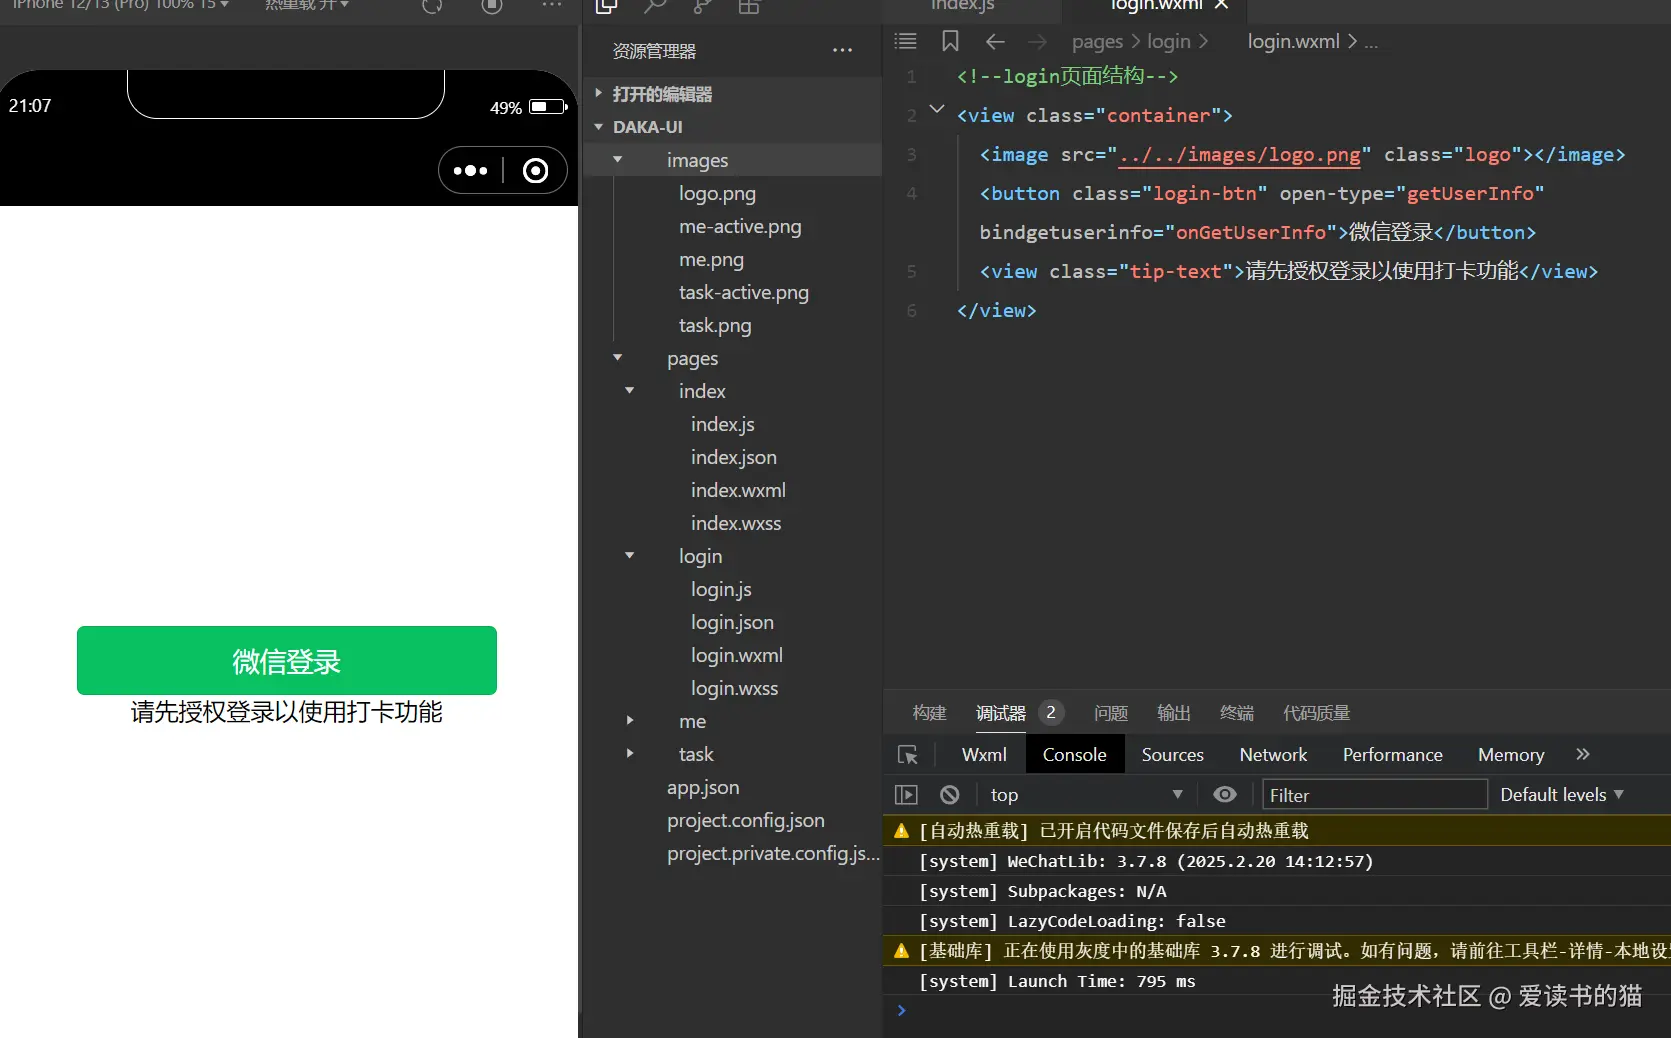The width and height of the screenshot is (1671, 1038).
Task: Toggle the console sidebar panel icon
Action: 906,795
